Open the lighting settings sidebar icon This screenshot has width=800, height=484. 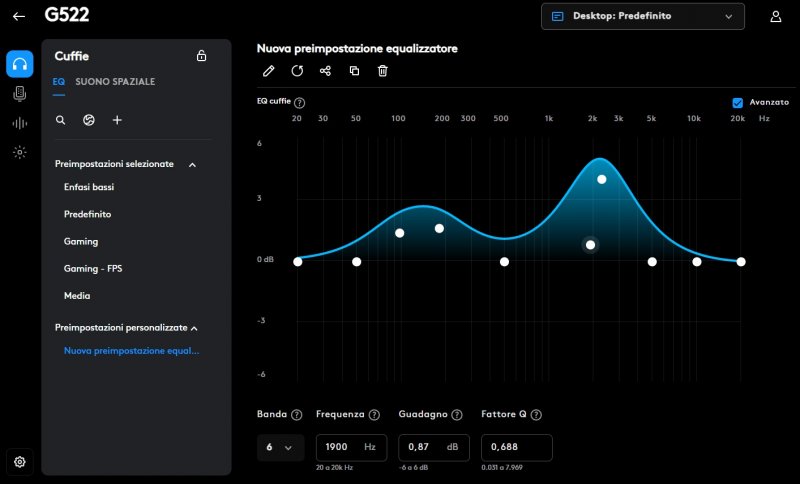click(x=19, y=152)
